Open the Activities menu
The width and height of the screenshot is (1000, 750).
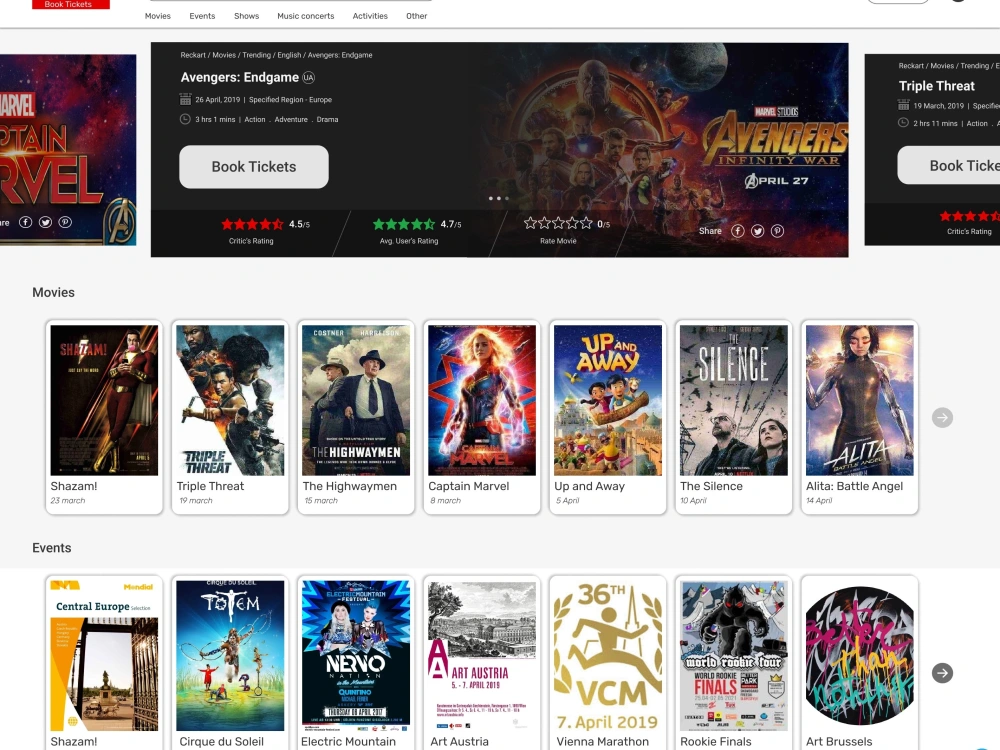(x=370, y=16)
